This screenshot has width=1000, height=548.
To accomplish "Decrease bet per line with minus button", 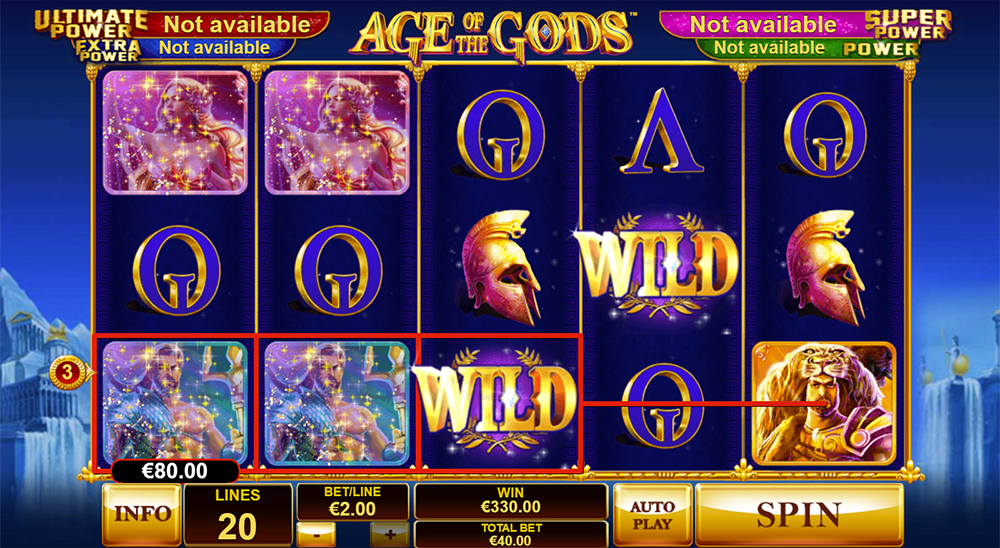I will [316, 533].
